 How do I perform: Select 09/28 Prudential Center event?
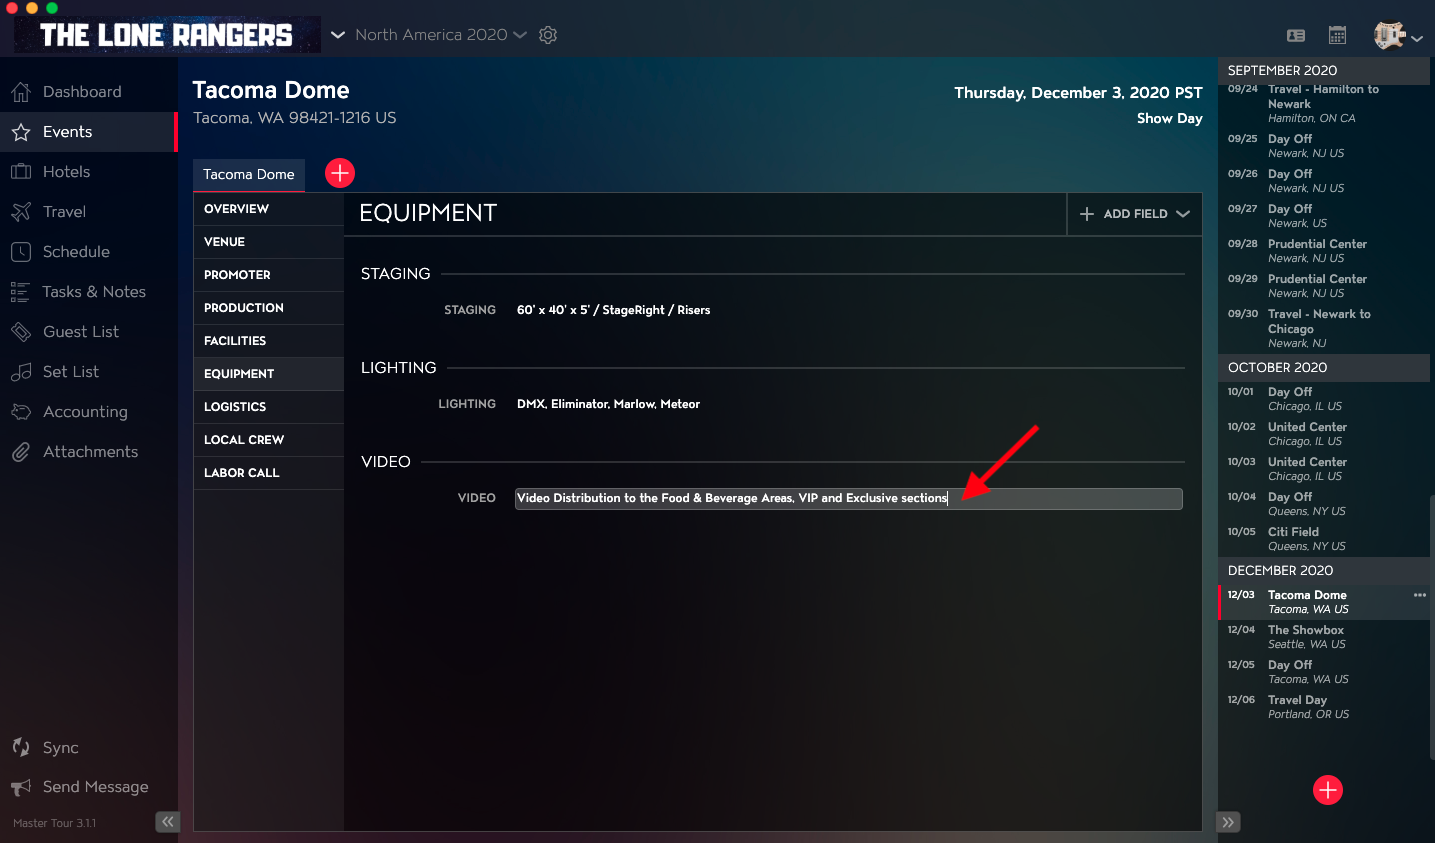(x=1324, y=251)
